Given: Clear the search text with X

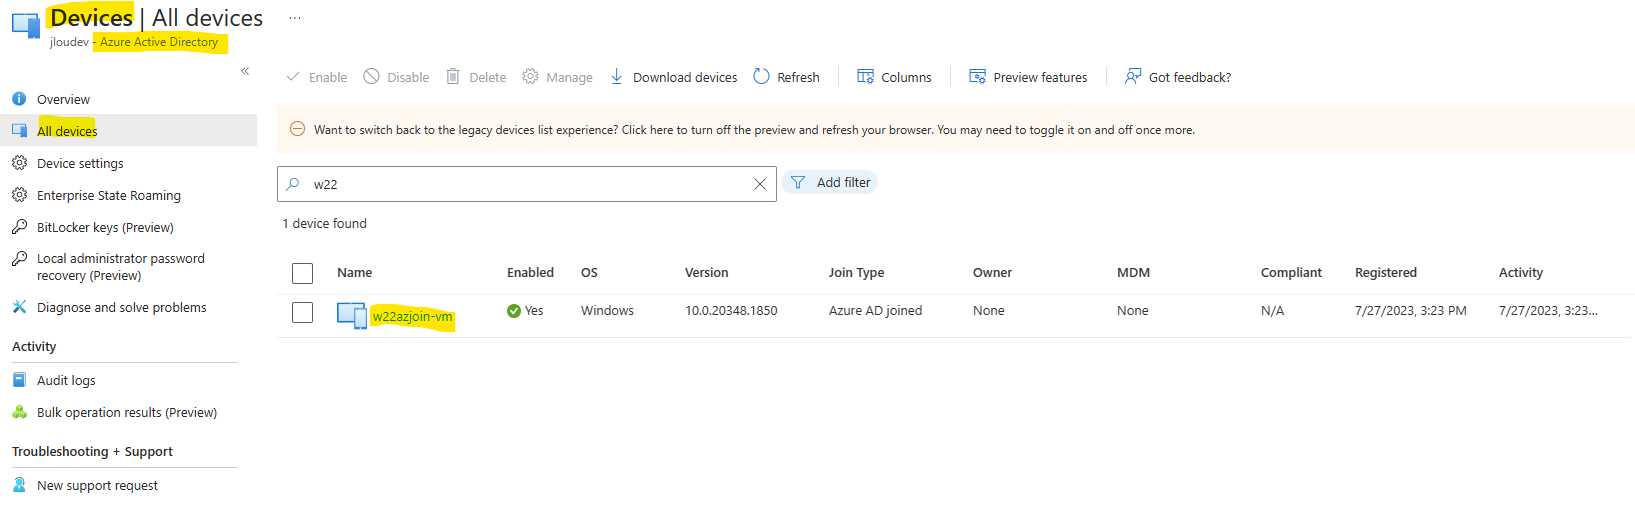Looking at the screenshot, I should (760, 184).
